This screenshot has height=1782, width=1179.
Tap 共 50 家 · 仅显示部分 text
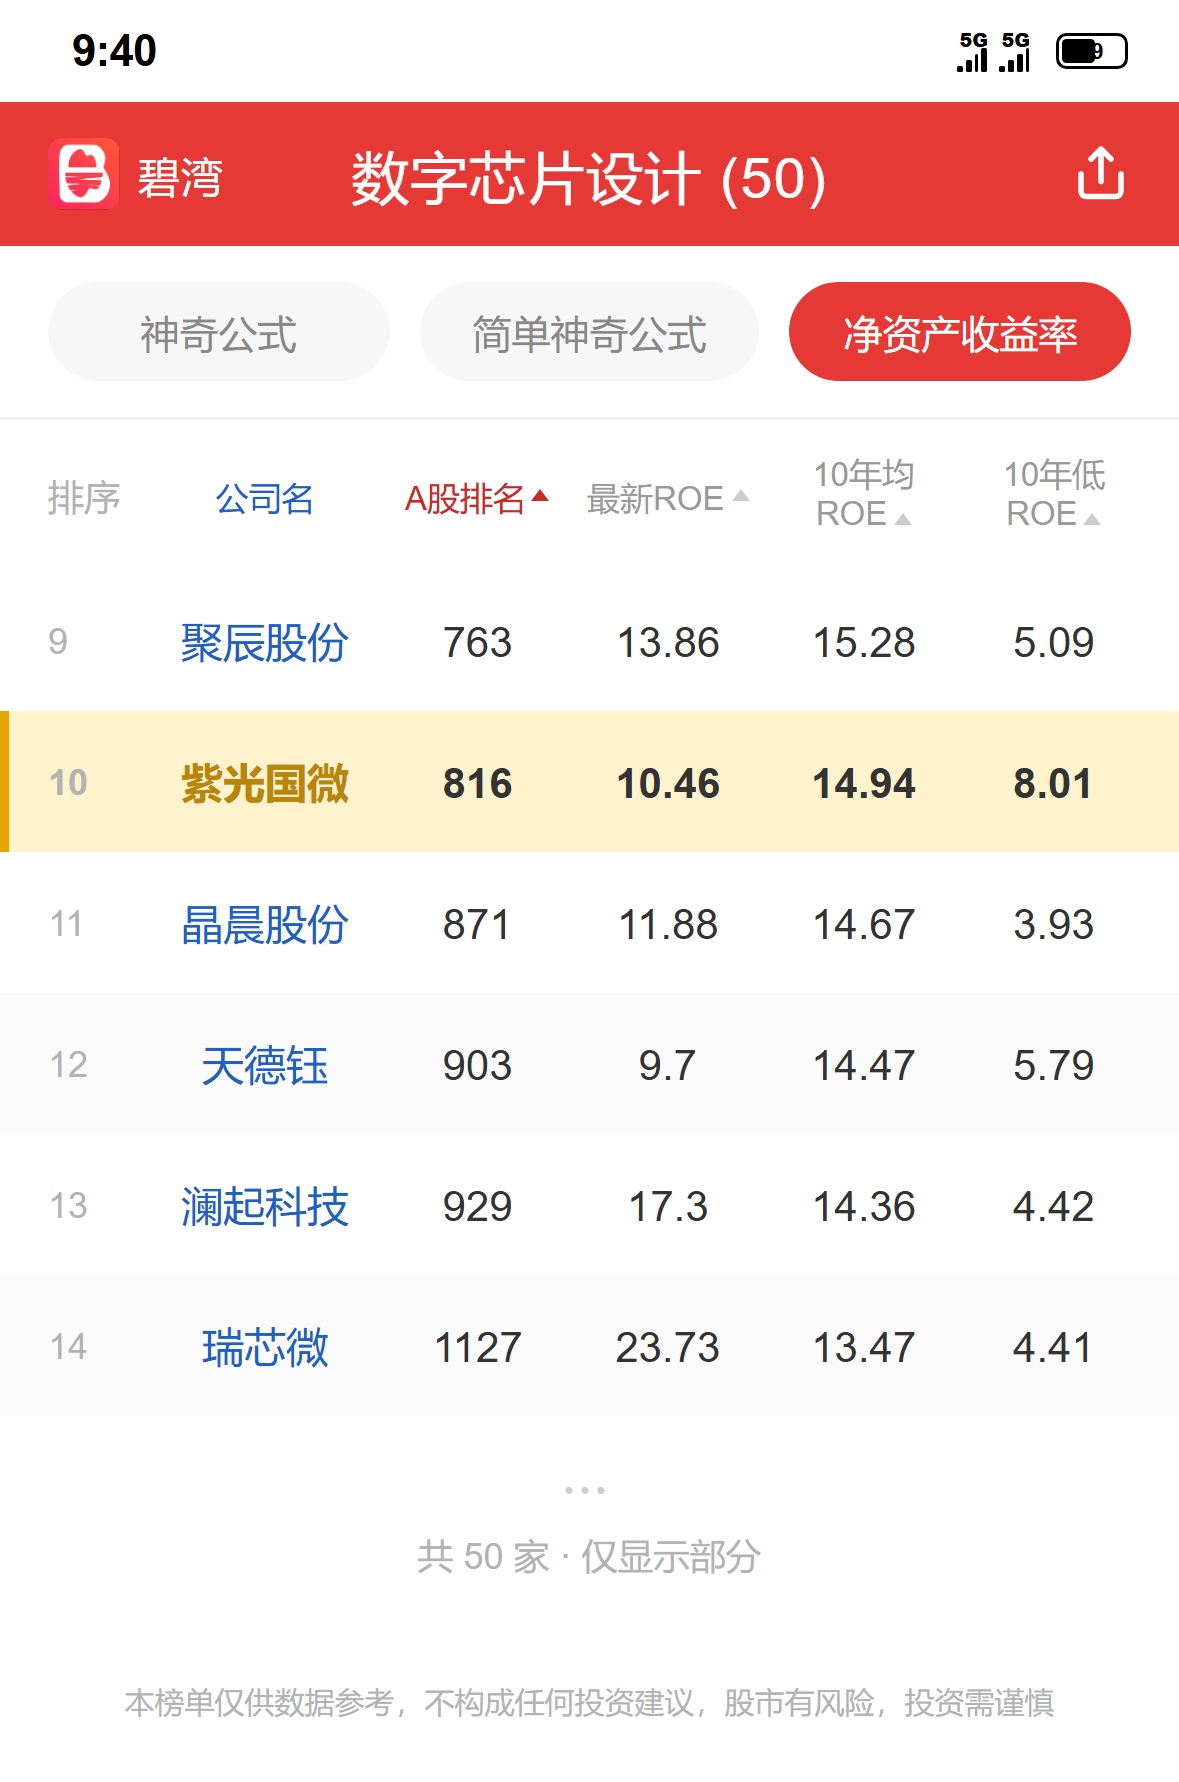pyautogui.click(x=589, y=1556)
